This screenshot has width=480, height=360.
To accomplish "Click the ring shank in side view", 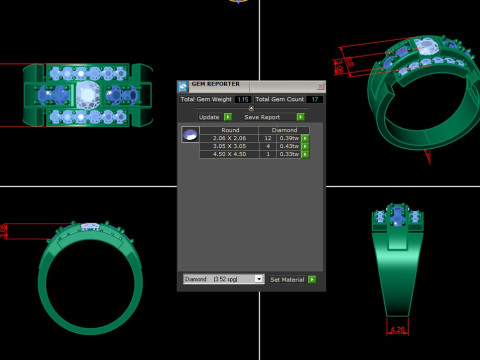I will (397, 275).
